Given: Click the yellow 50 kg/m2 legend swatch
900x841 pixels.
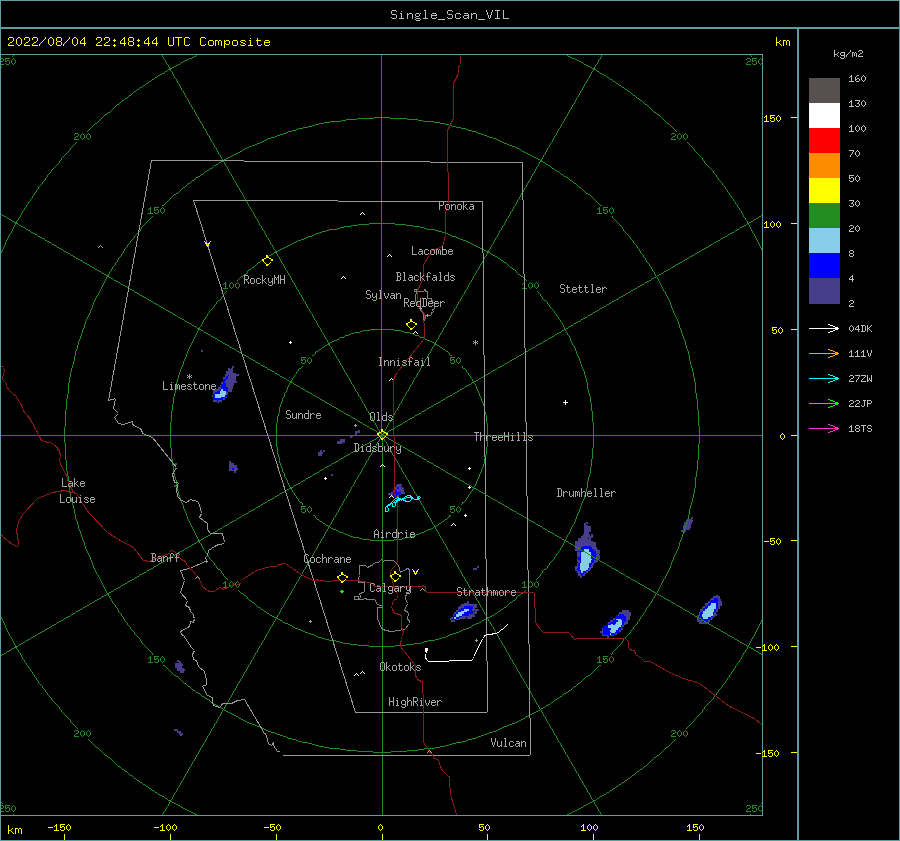Looking at the screenshot, I should 824,190.
